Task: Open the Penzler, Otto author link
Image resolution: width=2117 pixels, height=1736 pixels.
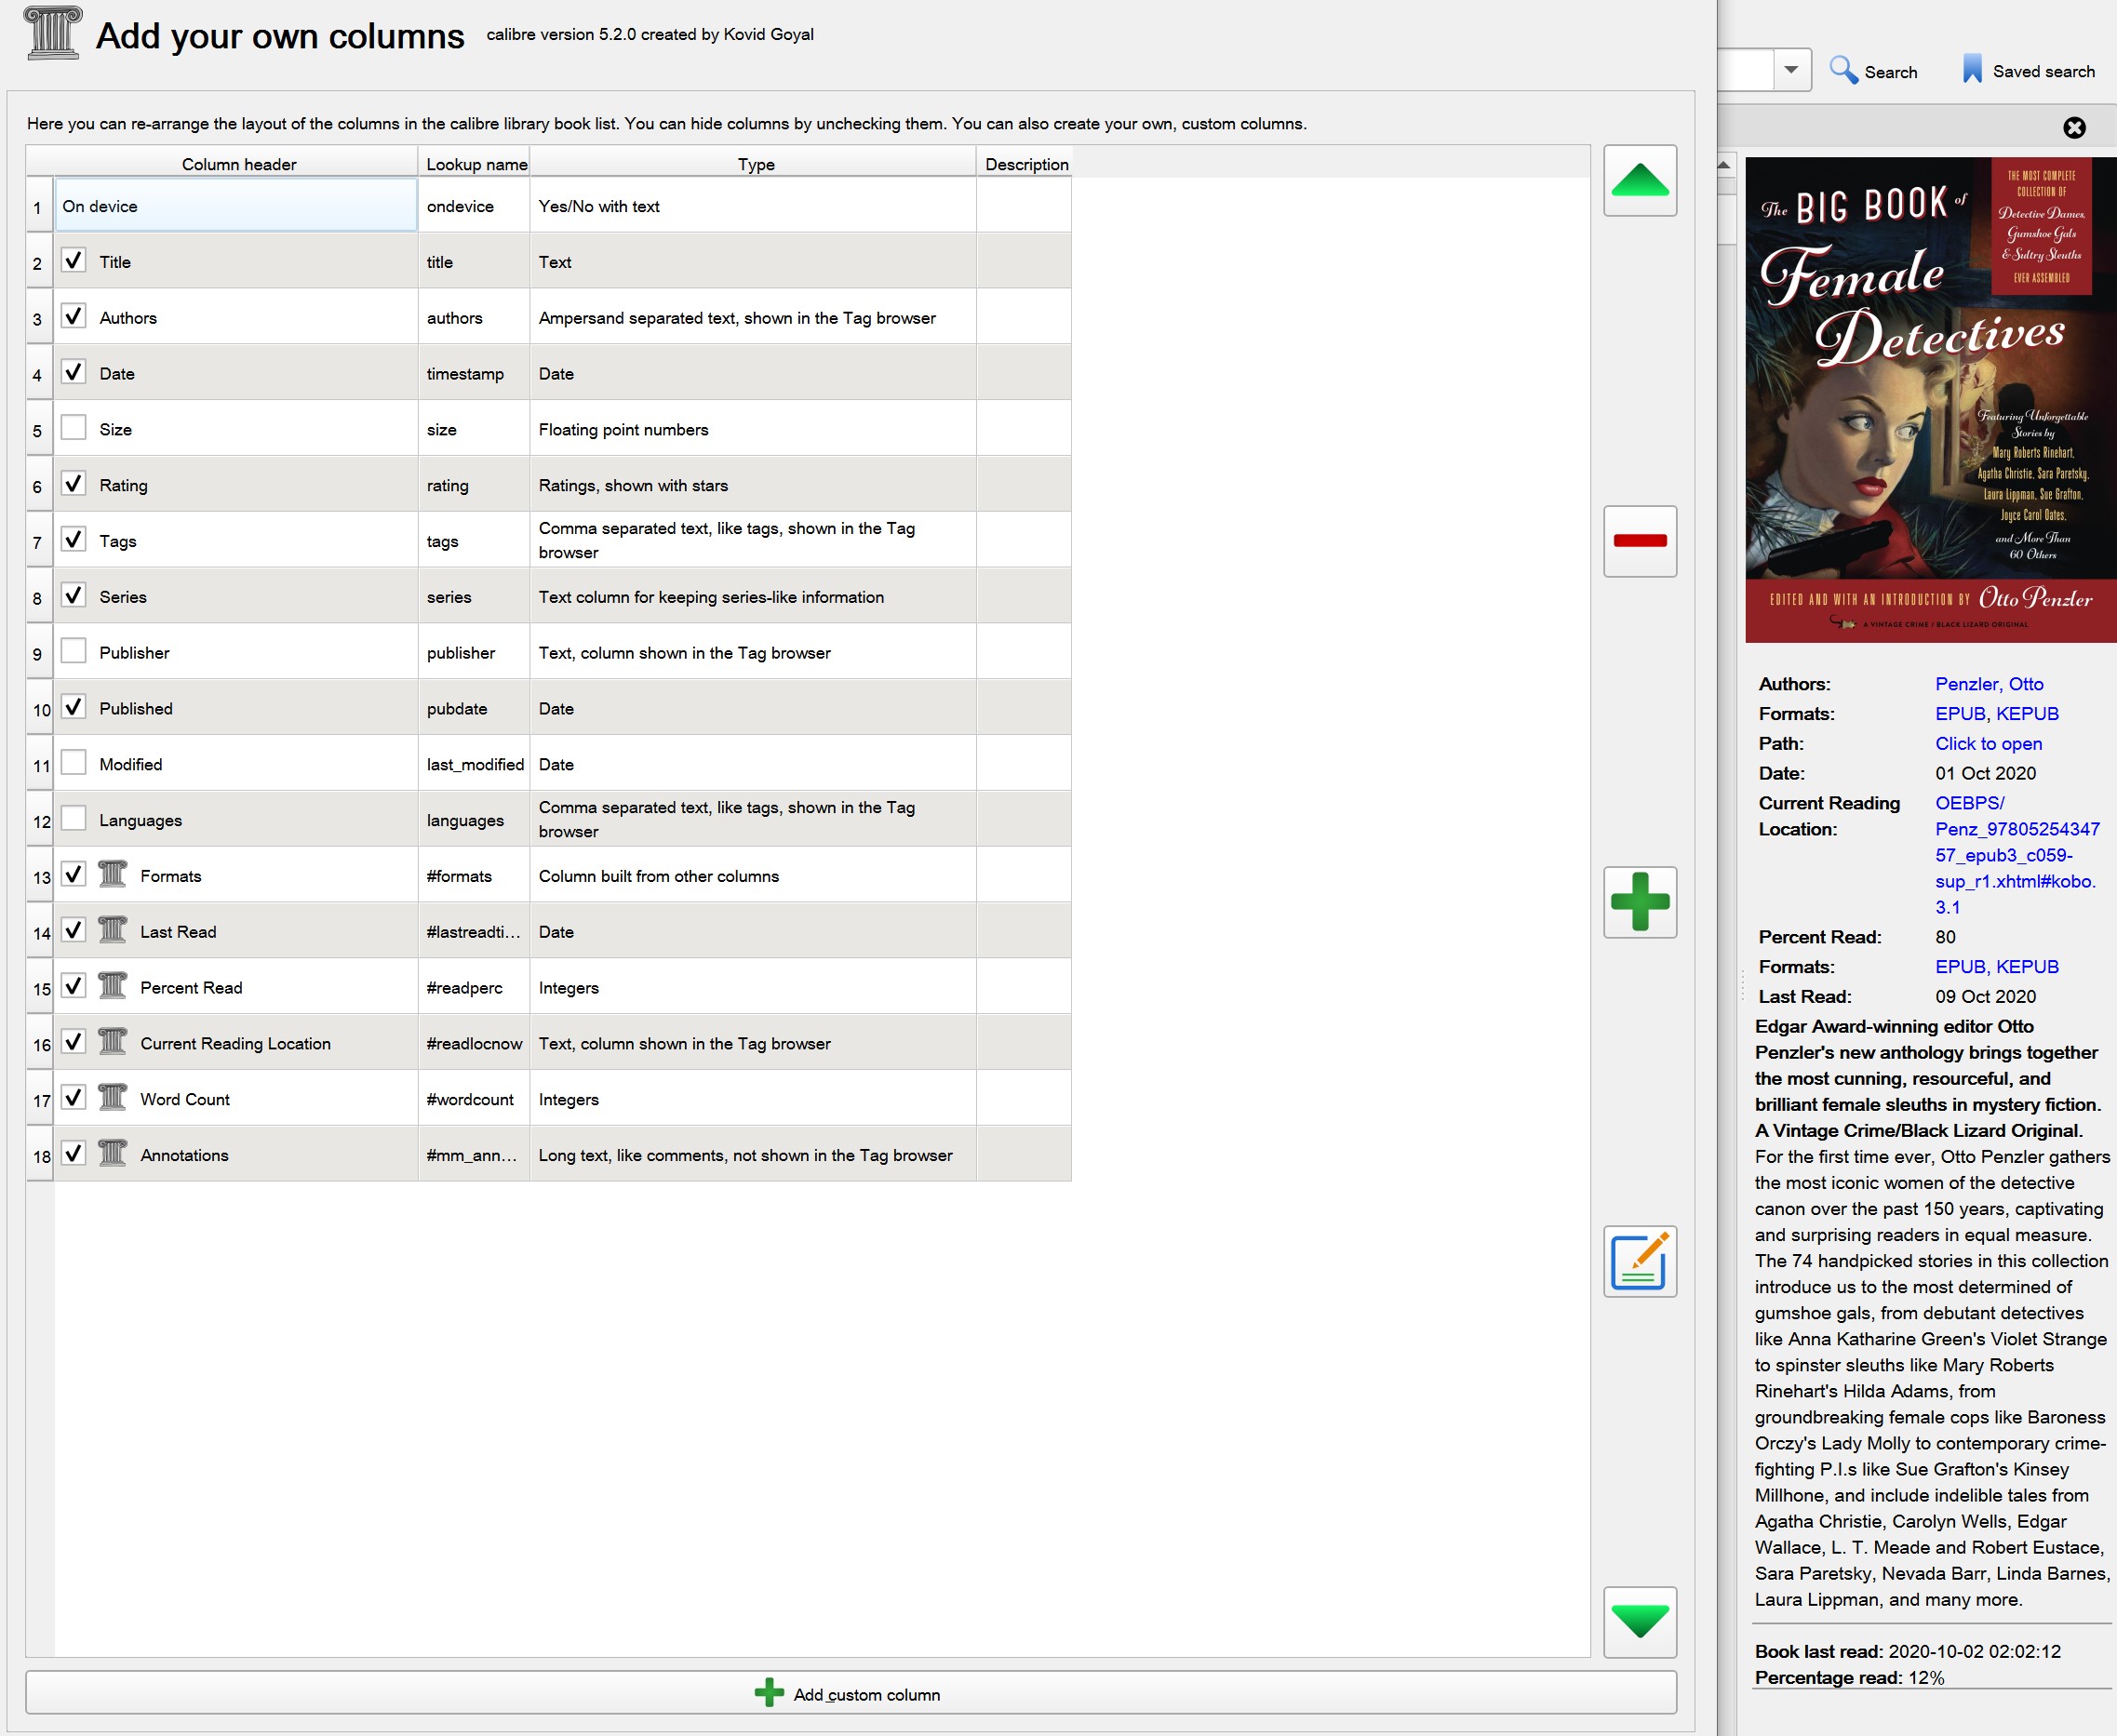Action: tap(1988, 684)
